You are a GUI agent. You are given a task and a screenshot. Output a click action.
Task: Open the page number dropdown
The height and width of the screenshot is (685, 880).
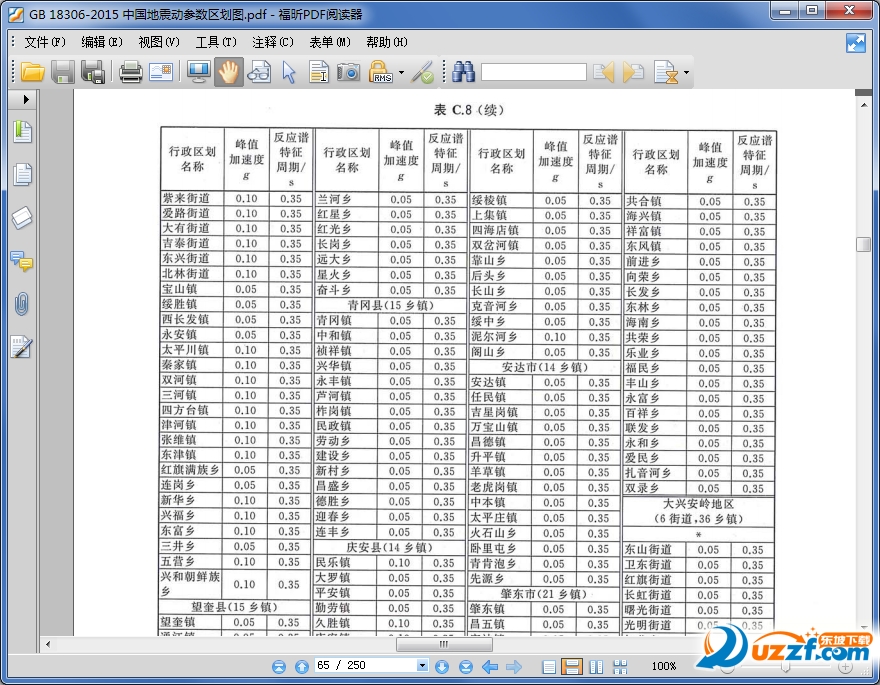click(x=421, y=666)
